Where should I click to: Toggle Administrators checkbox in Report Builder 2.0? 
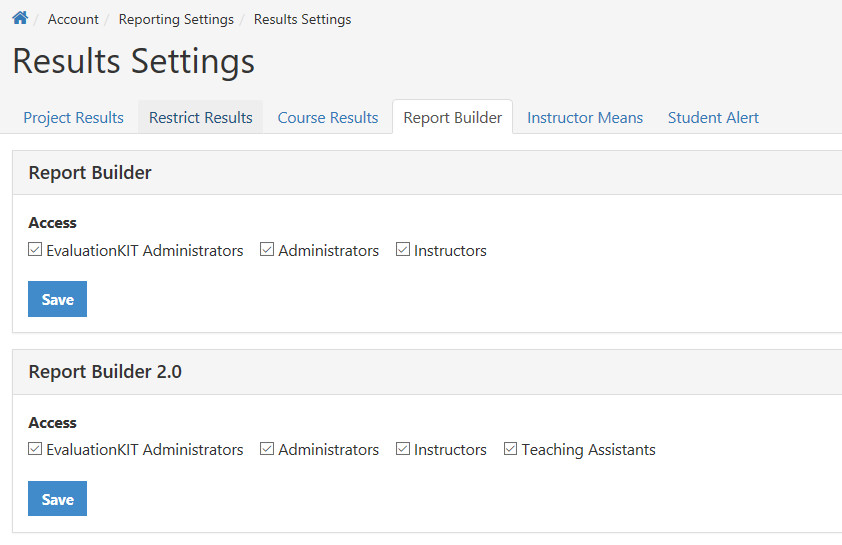tap(267, 448)
